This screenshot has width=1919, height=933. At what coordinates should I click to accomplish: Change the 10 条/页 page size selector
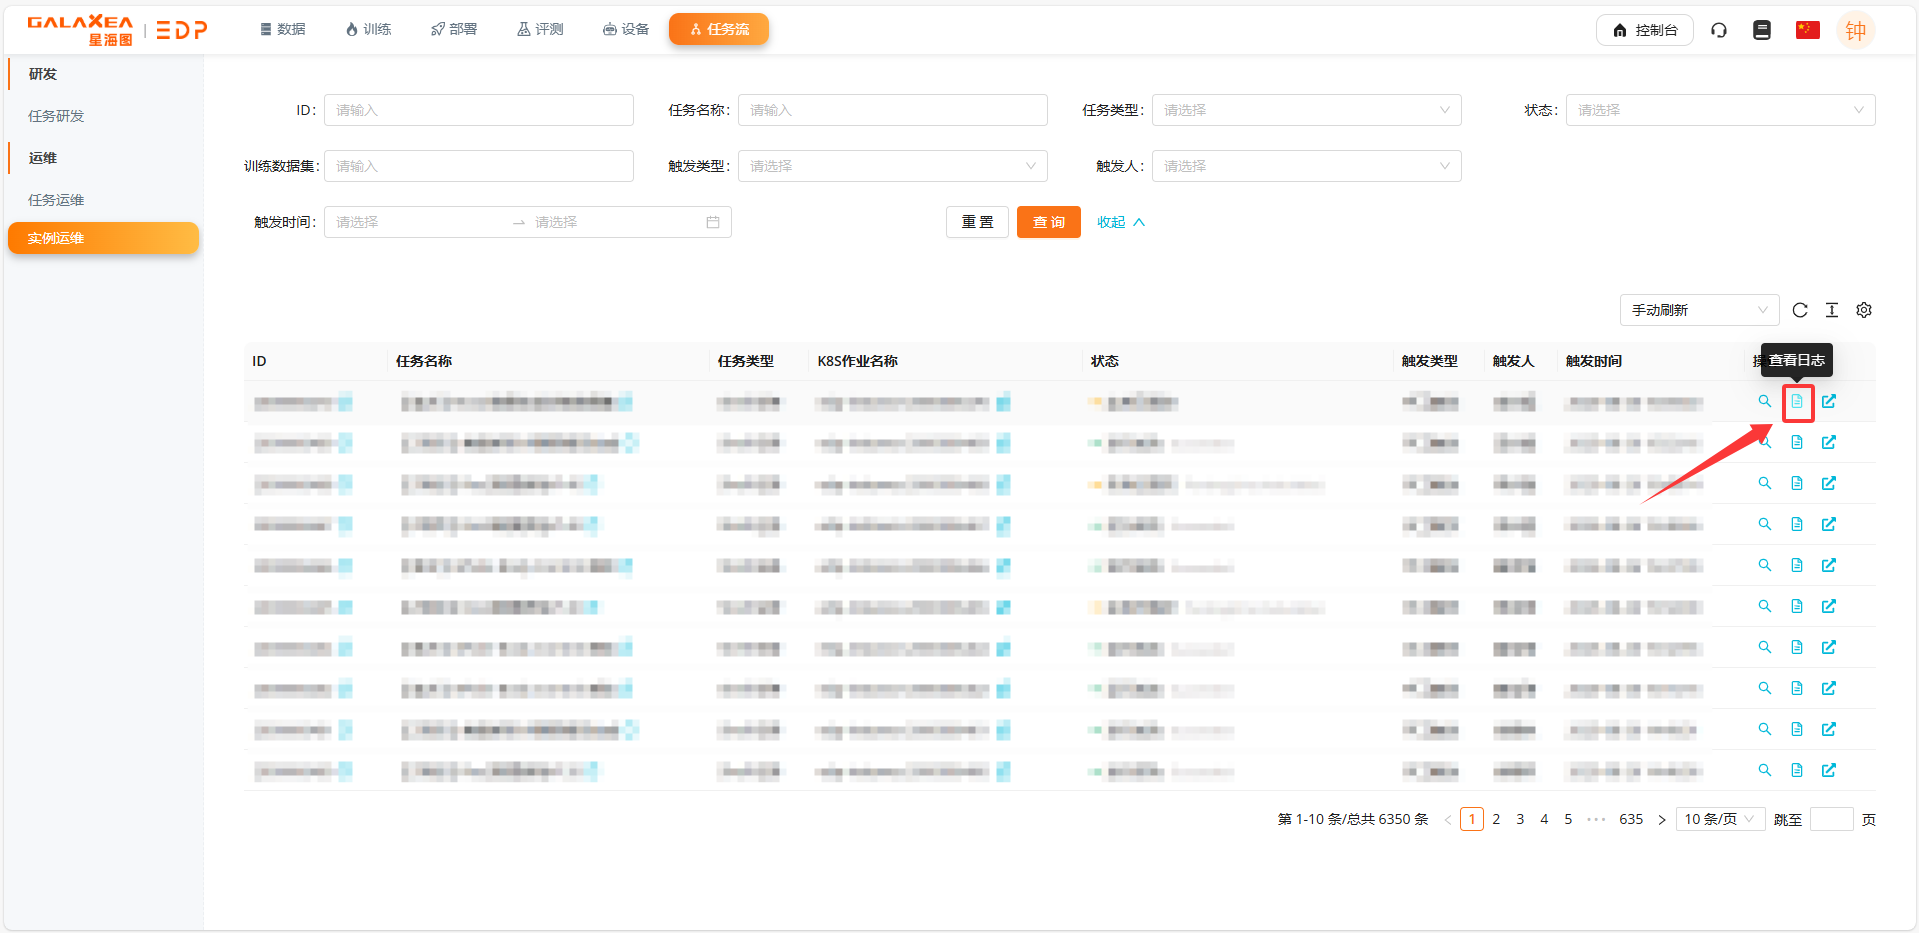(x=1719, y=819)
